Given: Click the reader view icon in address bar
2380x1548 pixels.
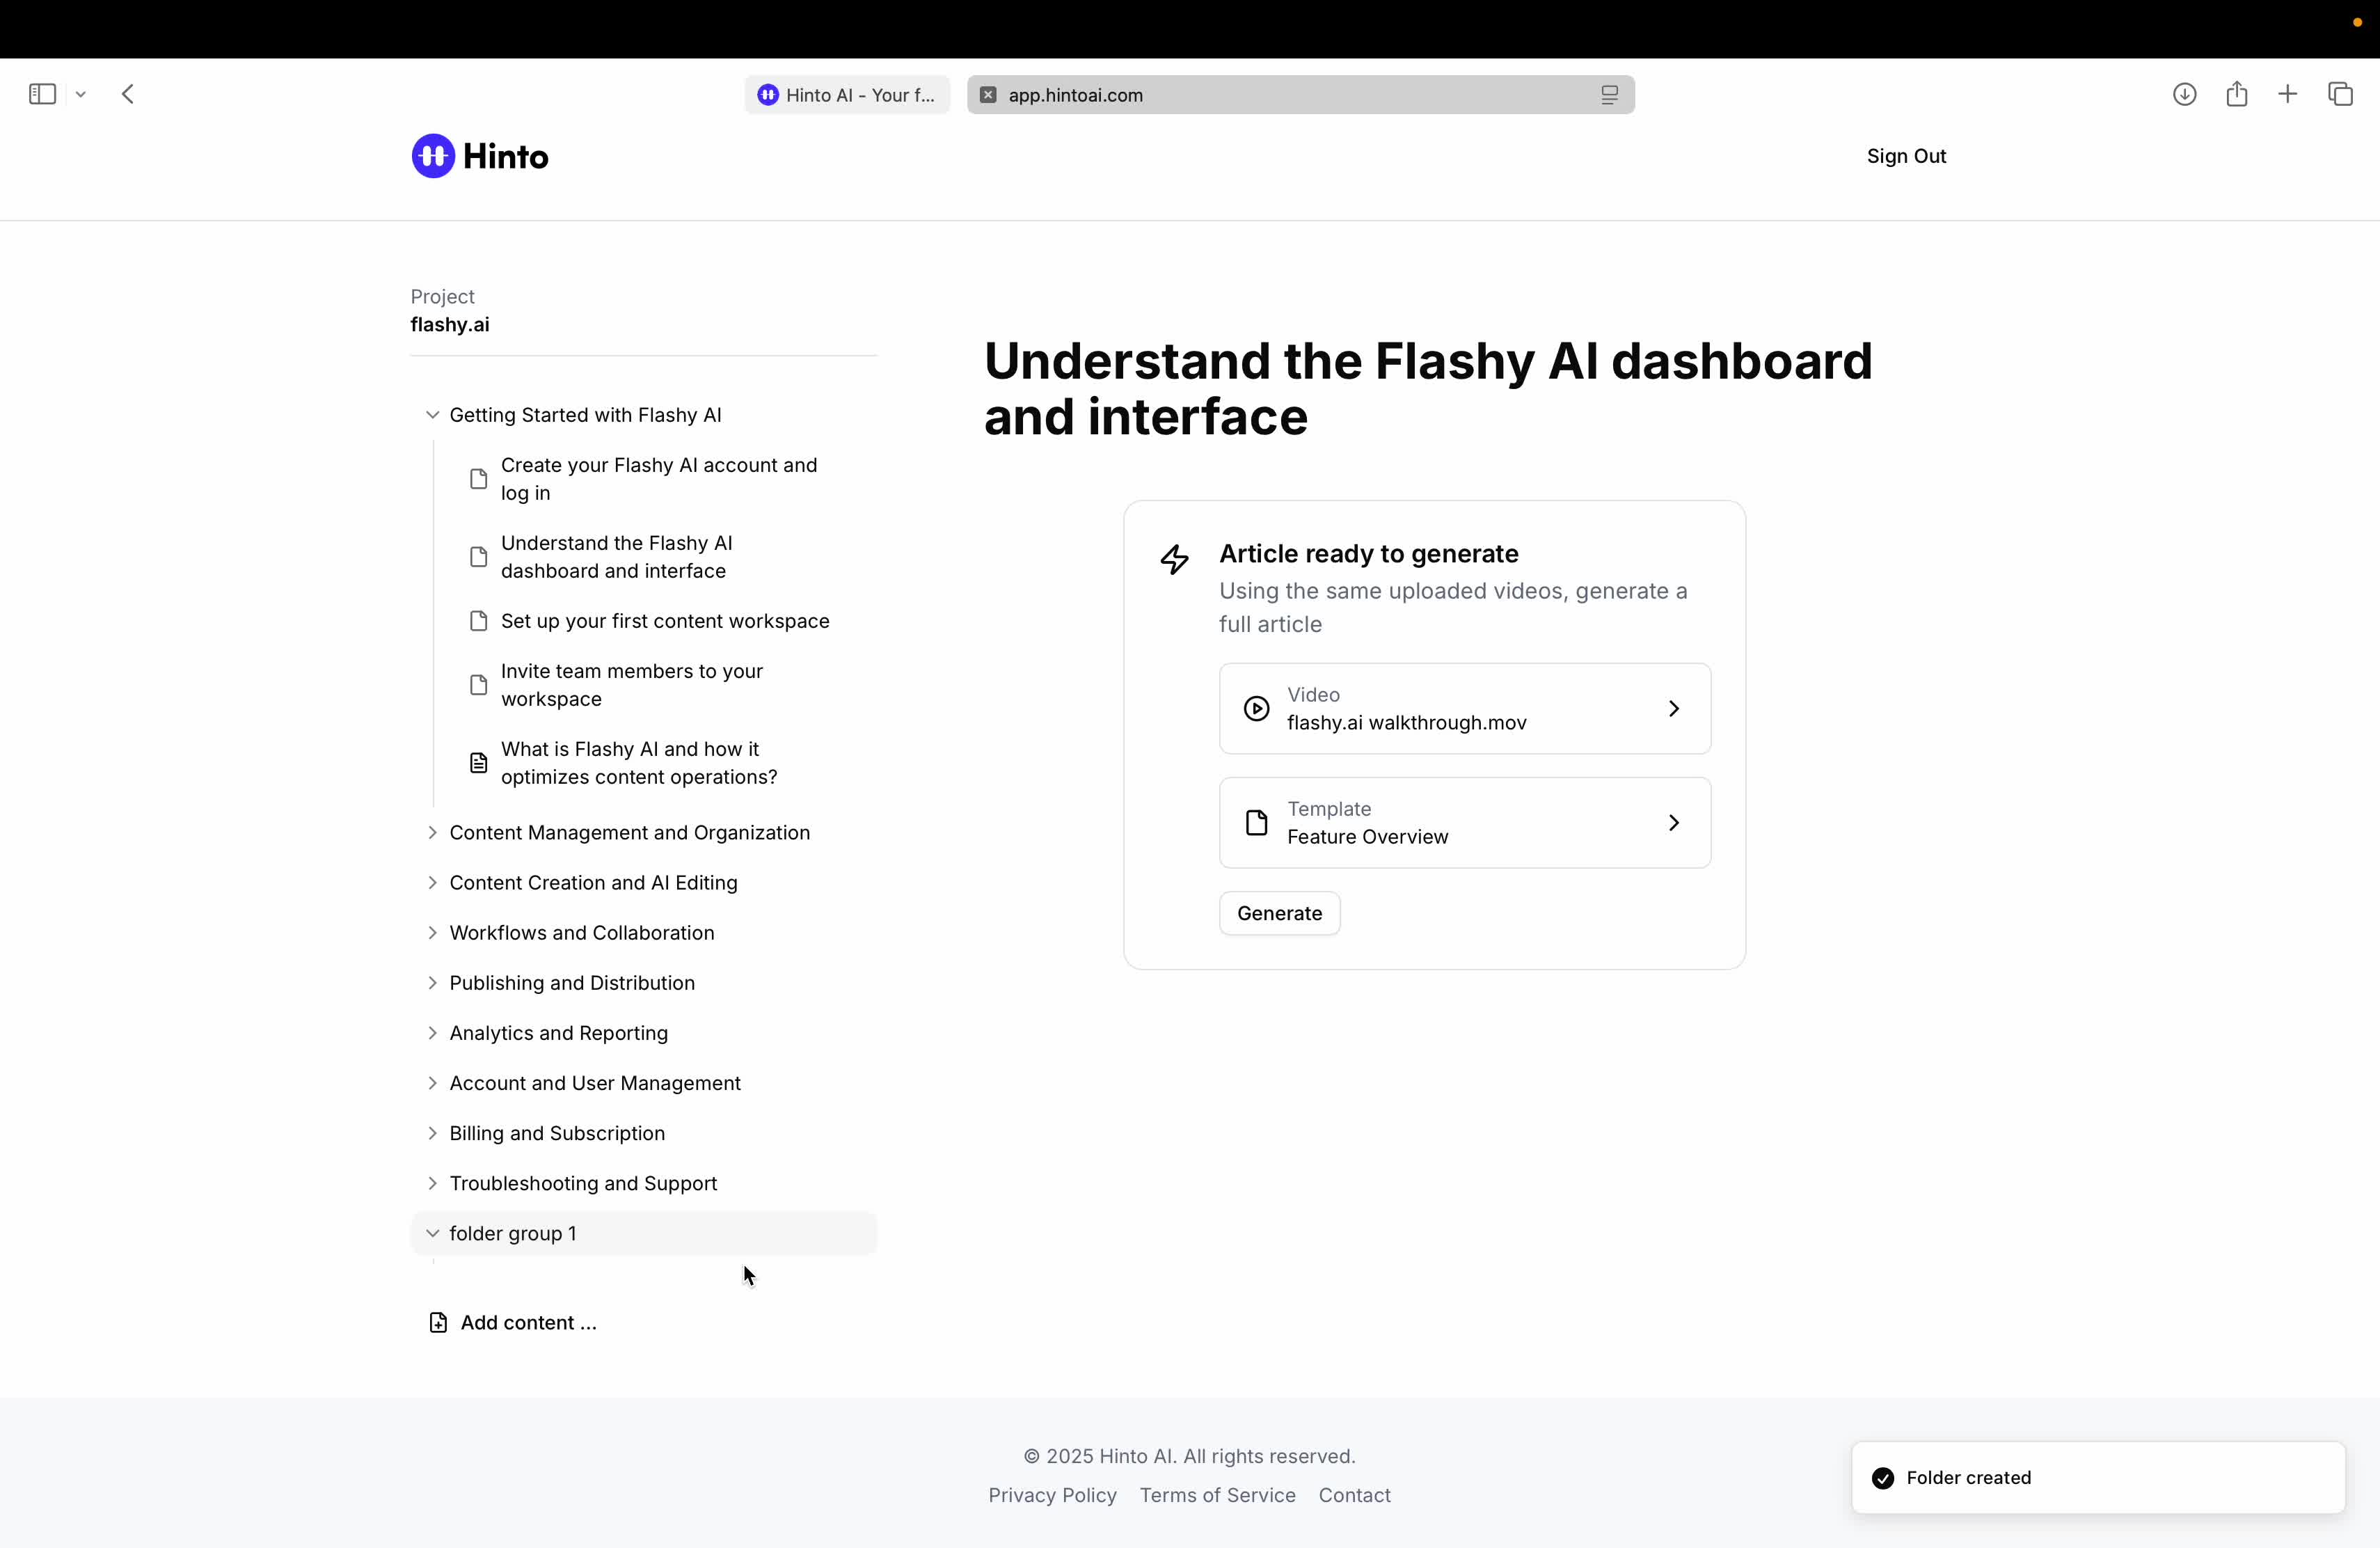Looking at the screenshot, I should pos(1609,95).
